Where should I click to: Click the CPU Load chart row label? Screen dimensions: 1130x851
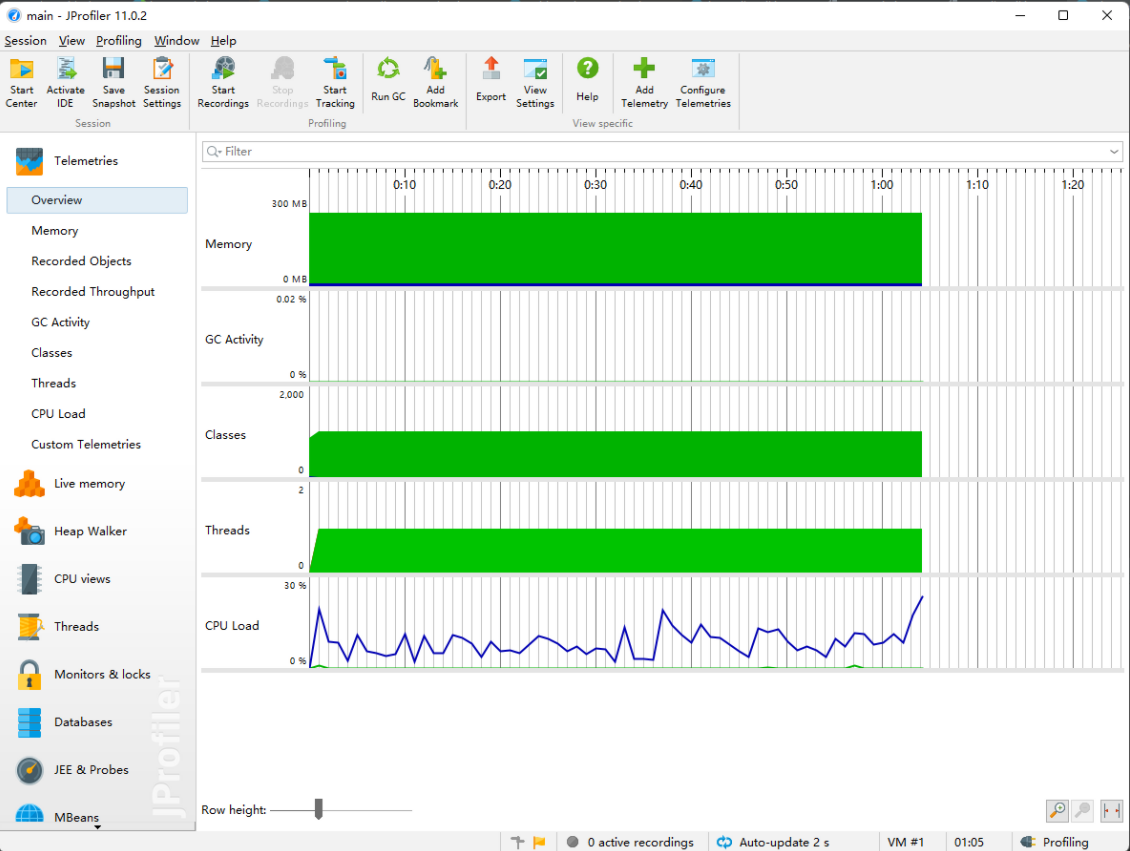pyautogui.click(x=232, y=625)
